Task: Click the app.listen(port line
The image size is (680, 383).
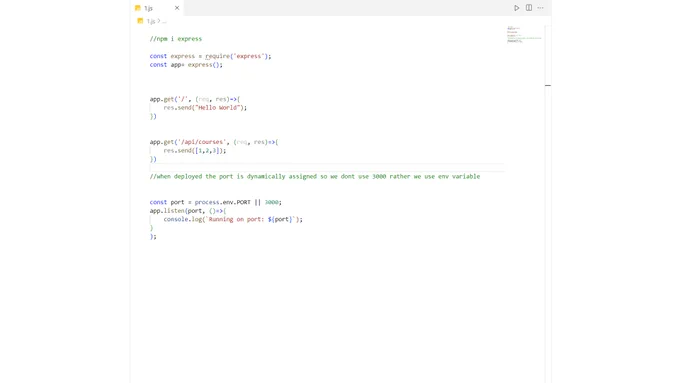Action: click(x=188, y=211)
